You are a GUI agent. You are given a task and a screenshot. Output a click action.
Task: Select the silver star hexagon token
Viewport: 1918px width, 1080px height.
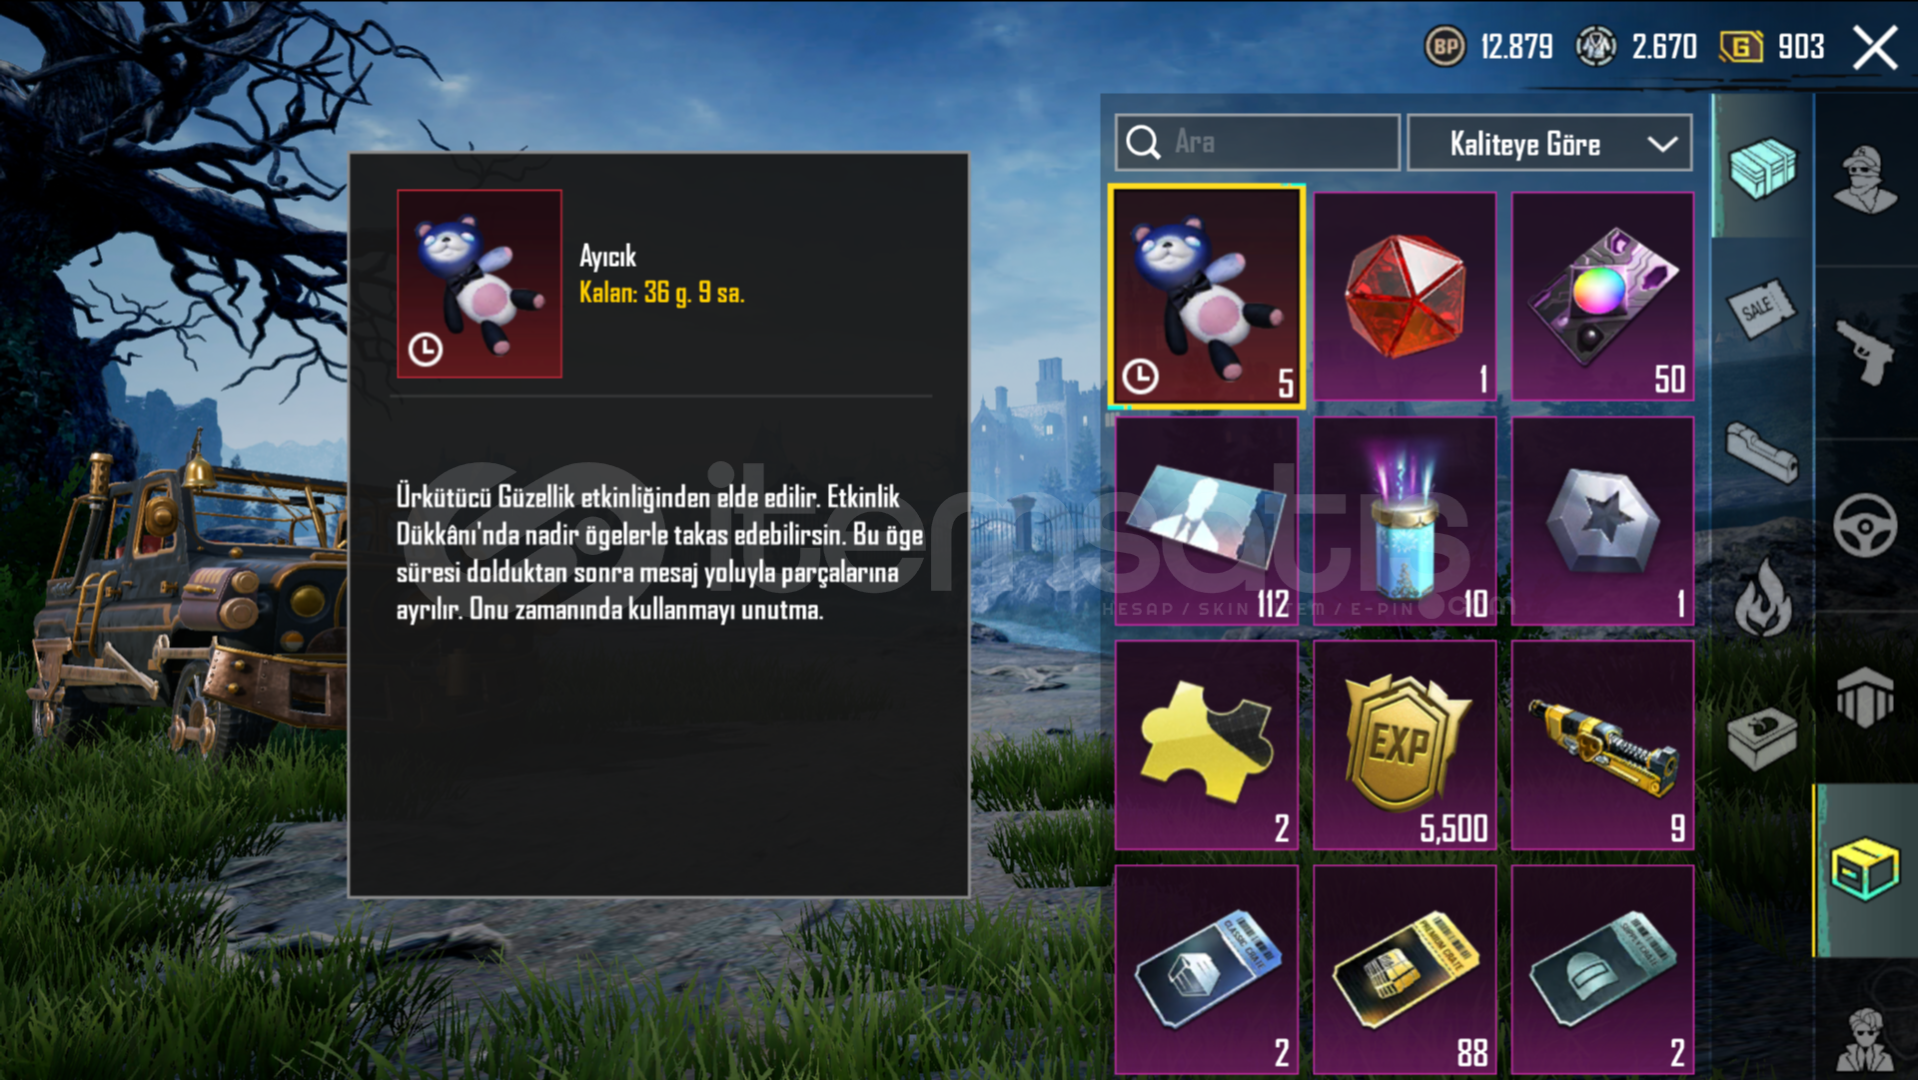click(x=1603, y=521)
